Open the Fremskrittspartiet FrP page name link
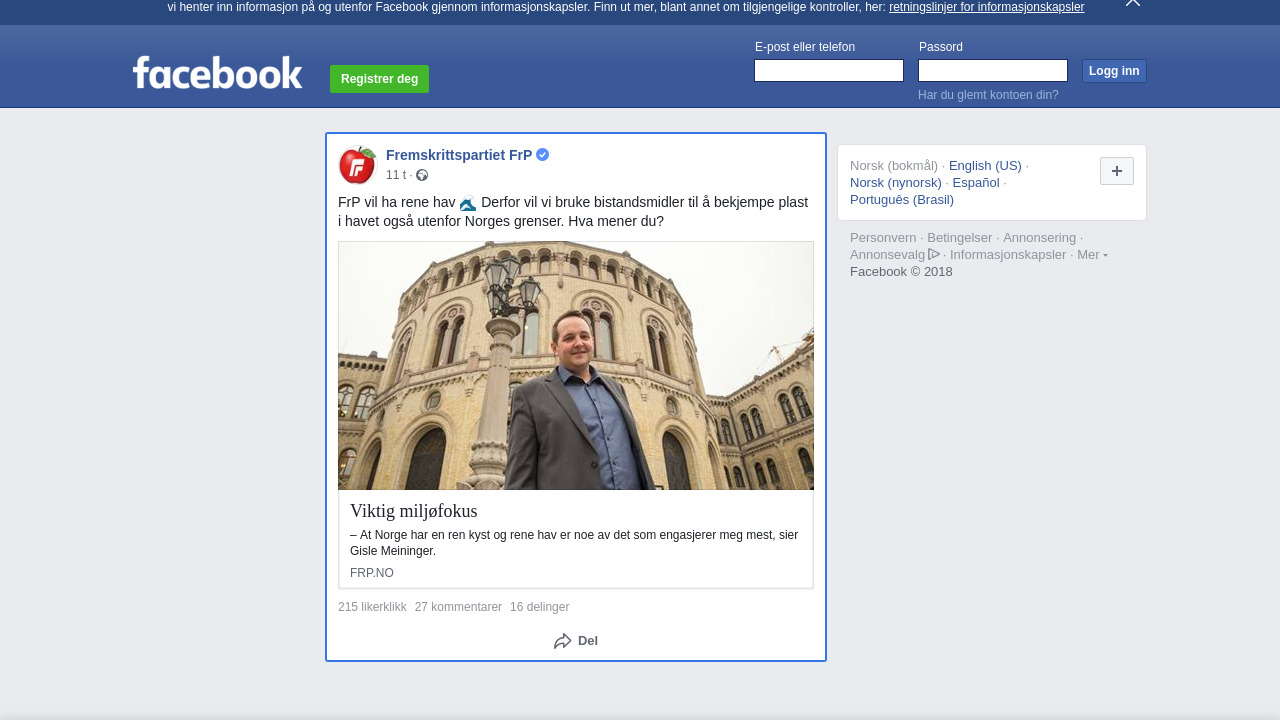Viewport: 1280px width, 720px height. point(459,155)
